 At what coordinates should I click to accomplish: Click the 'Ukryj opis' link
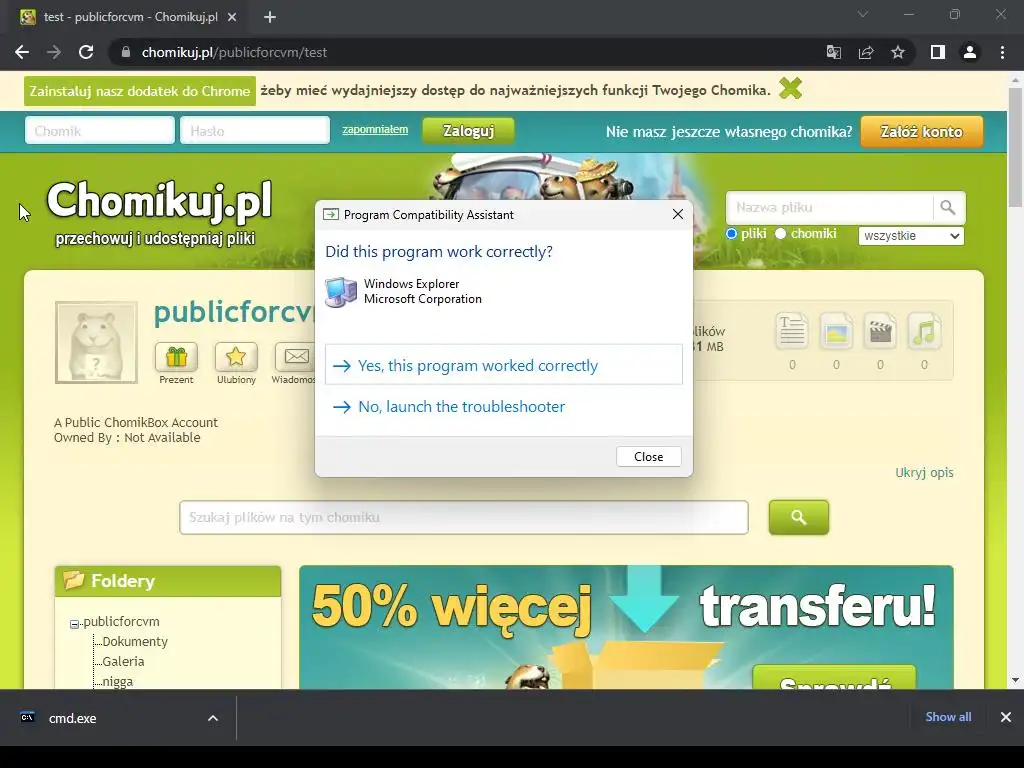pos(924,472)
